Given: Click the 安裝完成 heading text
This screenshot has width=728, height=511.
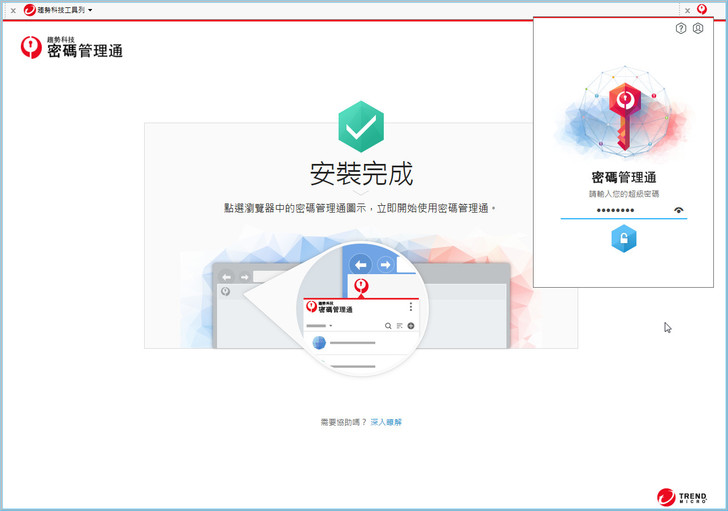Looking at the screenshot, I should click(x=362, y=174).
